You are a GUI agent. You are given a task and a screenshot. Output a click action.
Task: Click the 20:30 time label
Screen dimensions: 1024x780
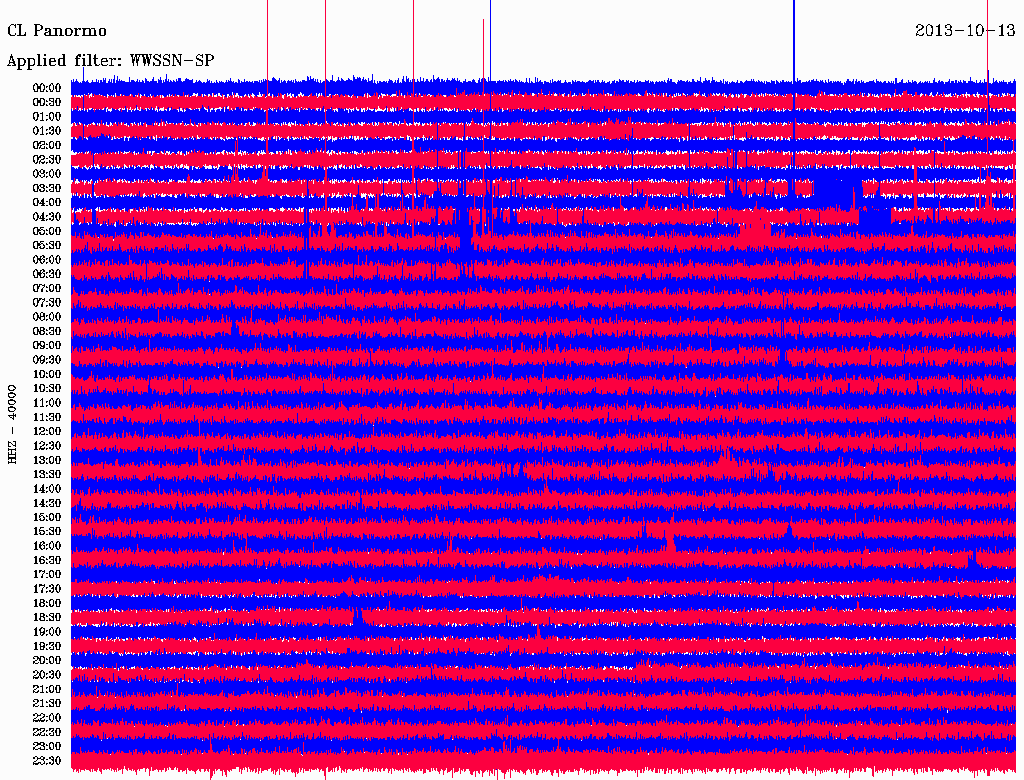pos(46,675)
